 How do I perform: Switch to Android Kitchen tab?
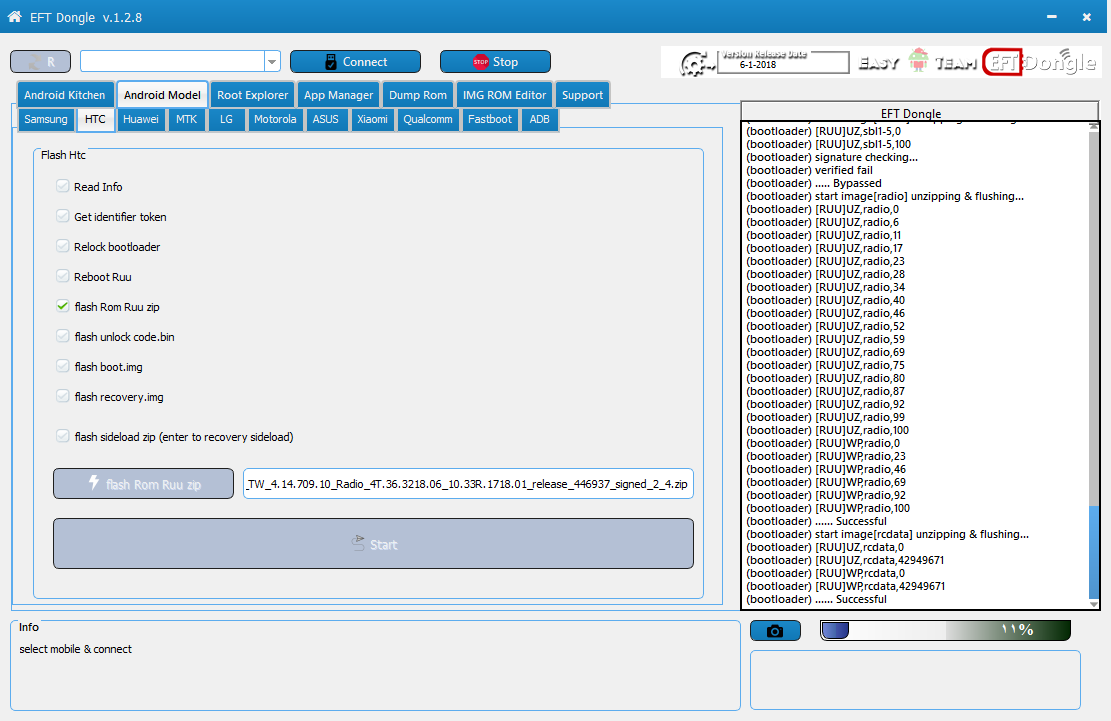tap(64, 95)
